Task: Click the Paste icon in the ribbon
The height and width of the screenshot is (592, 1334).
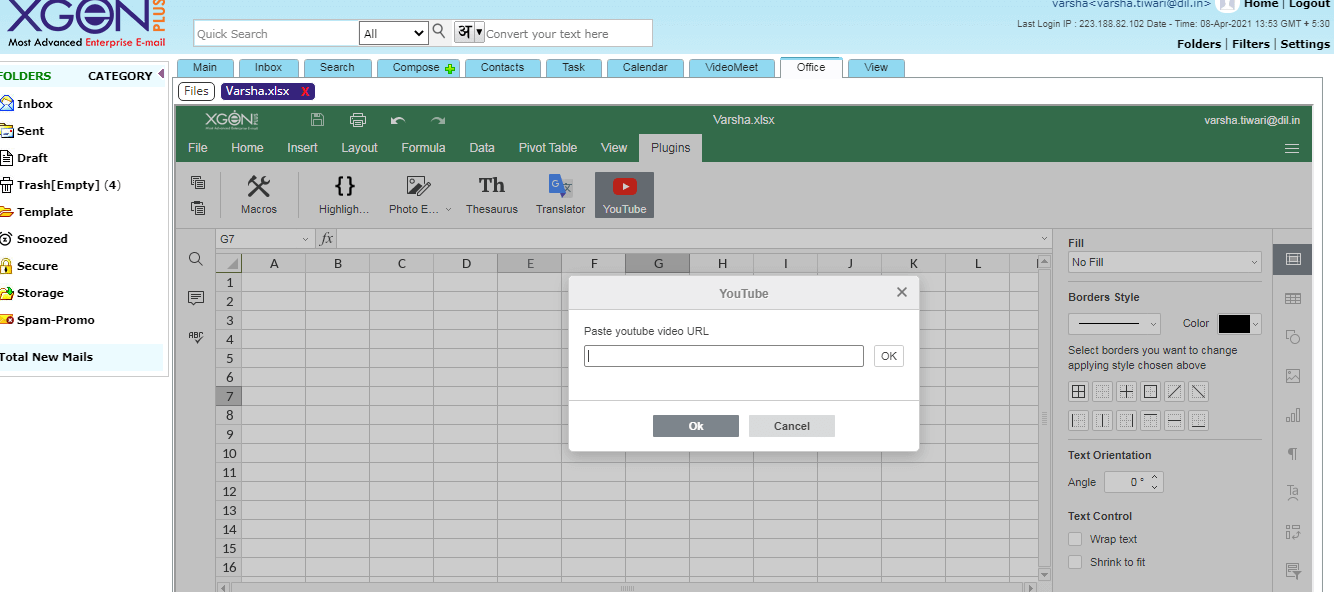Action: tap(198, 208)
